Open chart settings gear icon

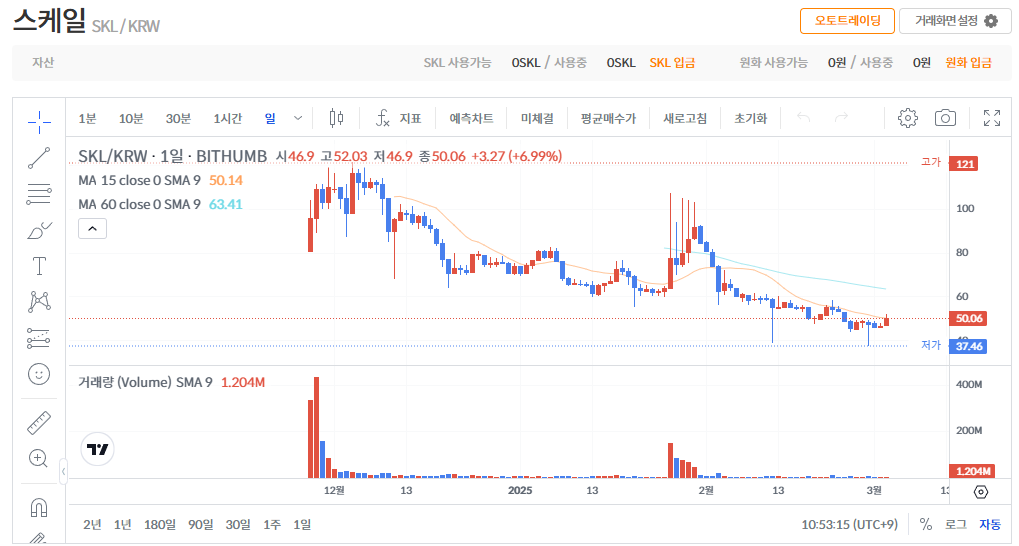coord(908,118)
